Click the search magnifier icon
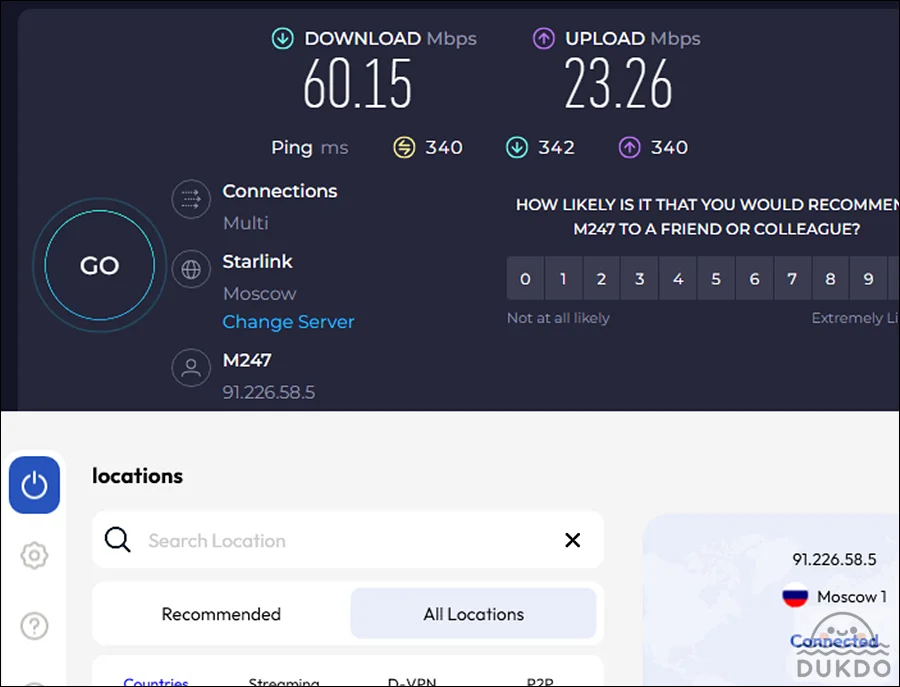The width and height of the screenshot is (900, 687). coord(117,540)
